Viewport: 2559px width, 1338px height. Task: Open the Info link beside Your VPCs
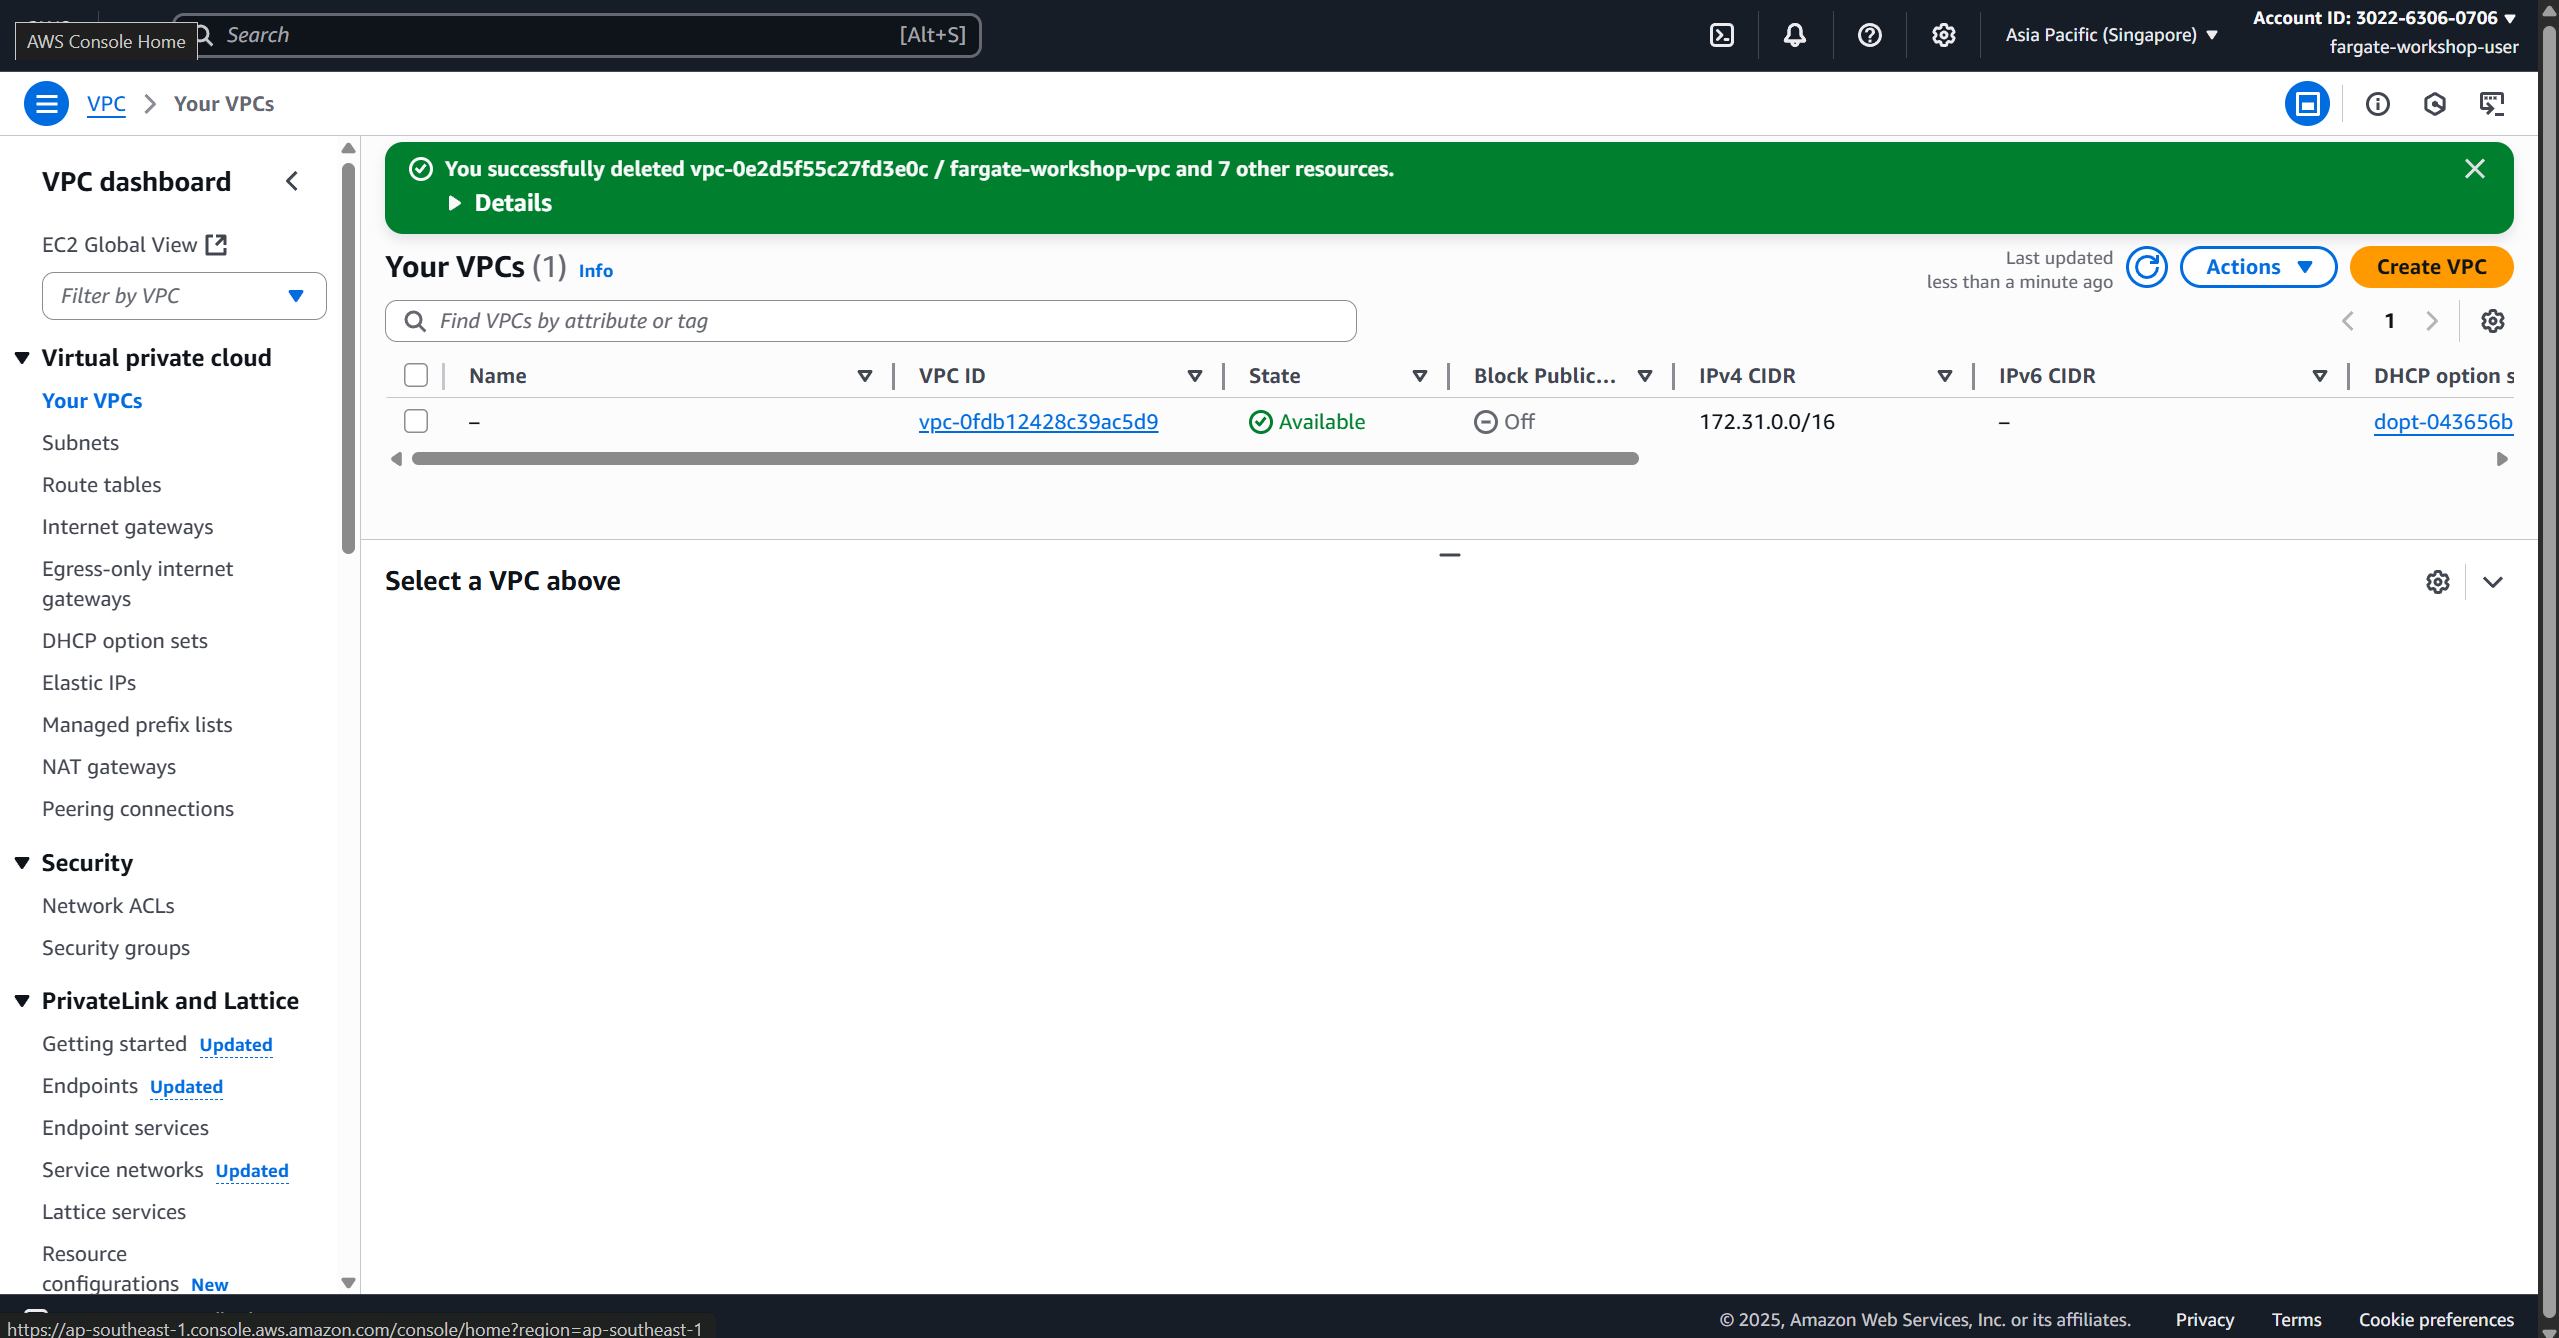click(x=595, y=271)
